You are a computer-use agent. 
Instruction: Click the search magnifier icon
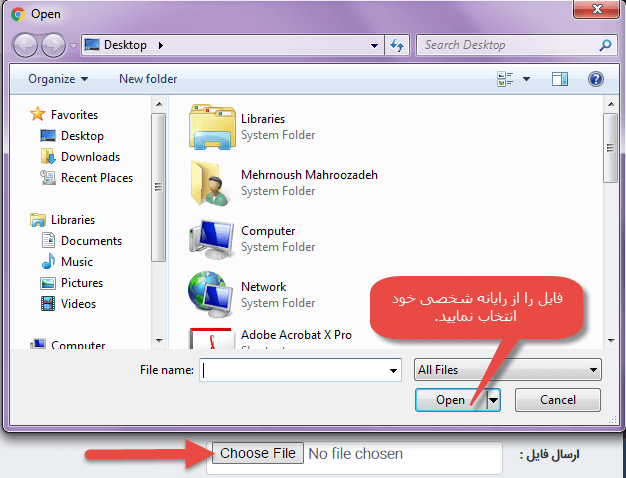point(604,45)
